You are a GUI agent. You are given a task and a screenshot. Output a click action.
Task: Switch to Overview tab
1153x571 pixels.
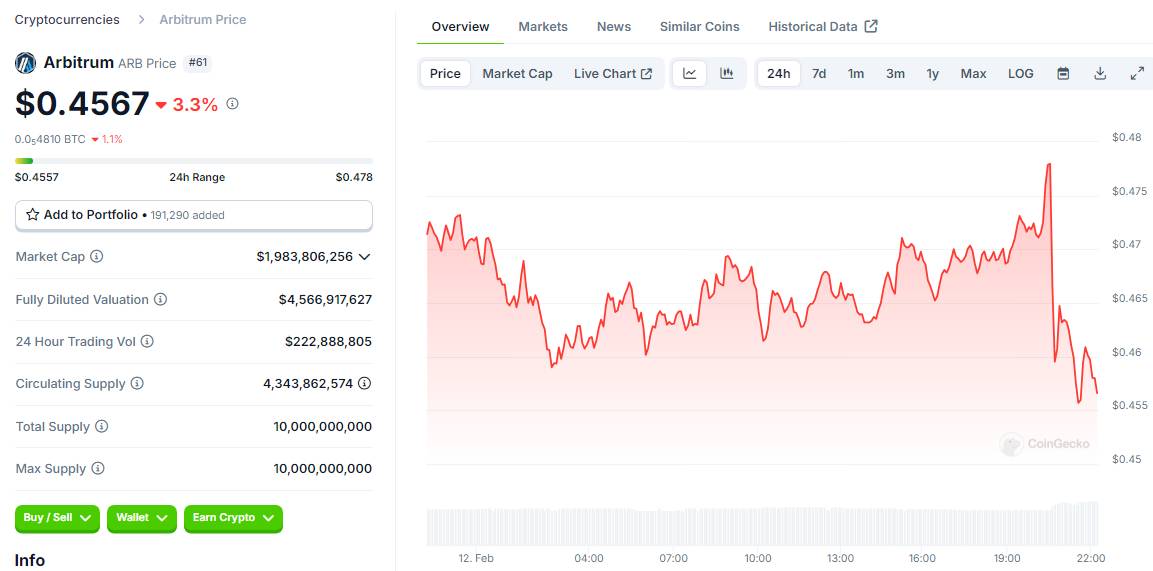click(x=460, y=26)
